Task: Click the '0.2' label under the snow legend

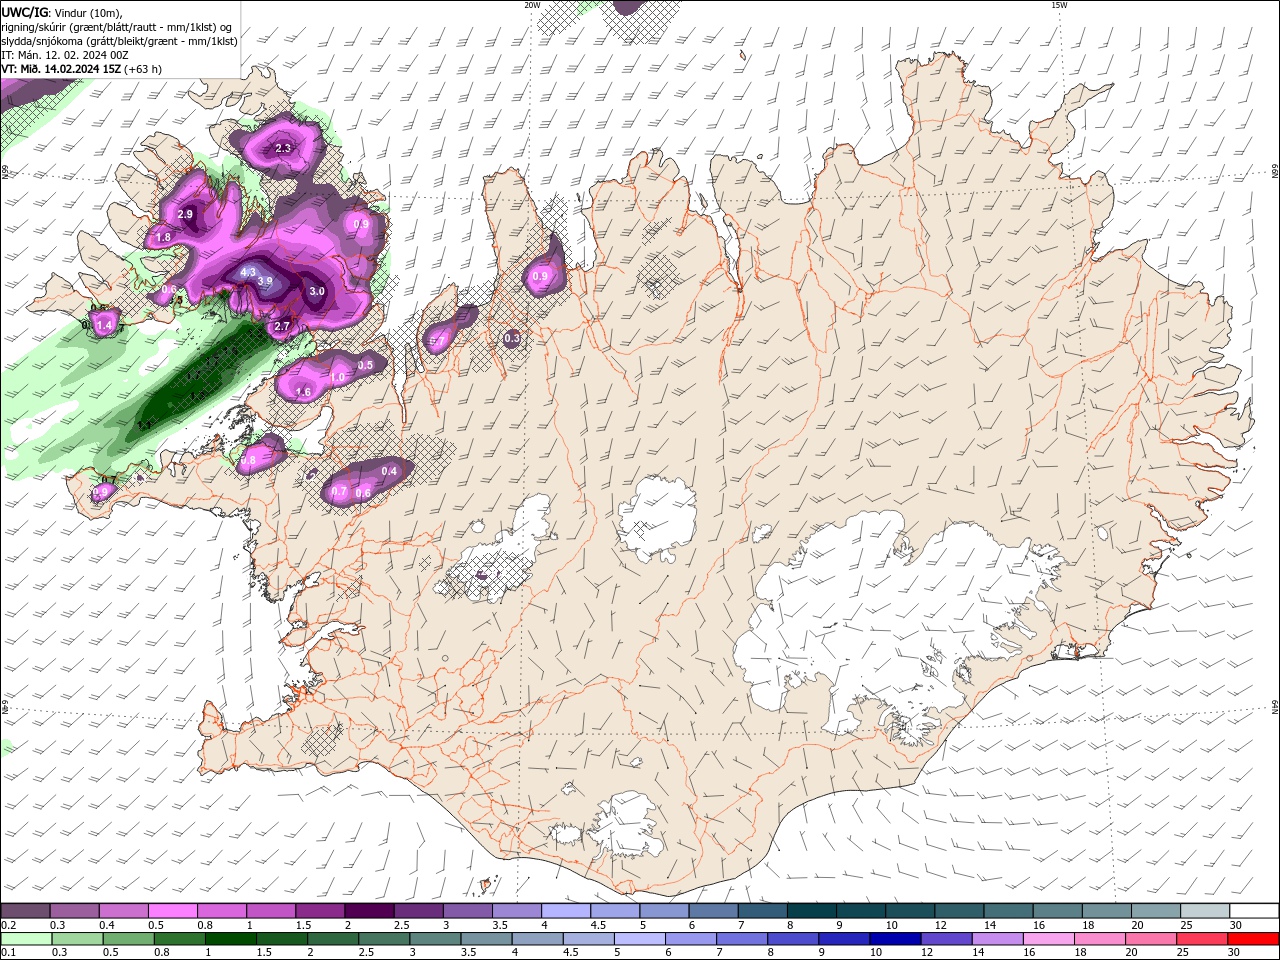Action: [x=8, y=925]
